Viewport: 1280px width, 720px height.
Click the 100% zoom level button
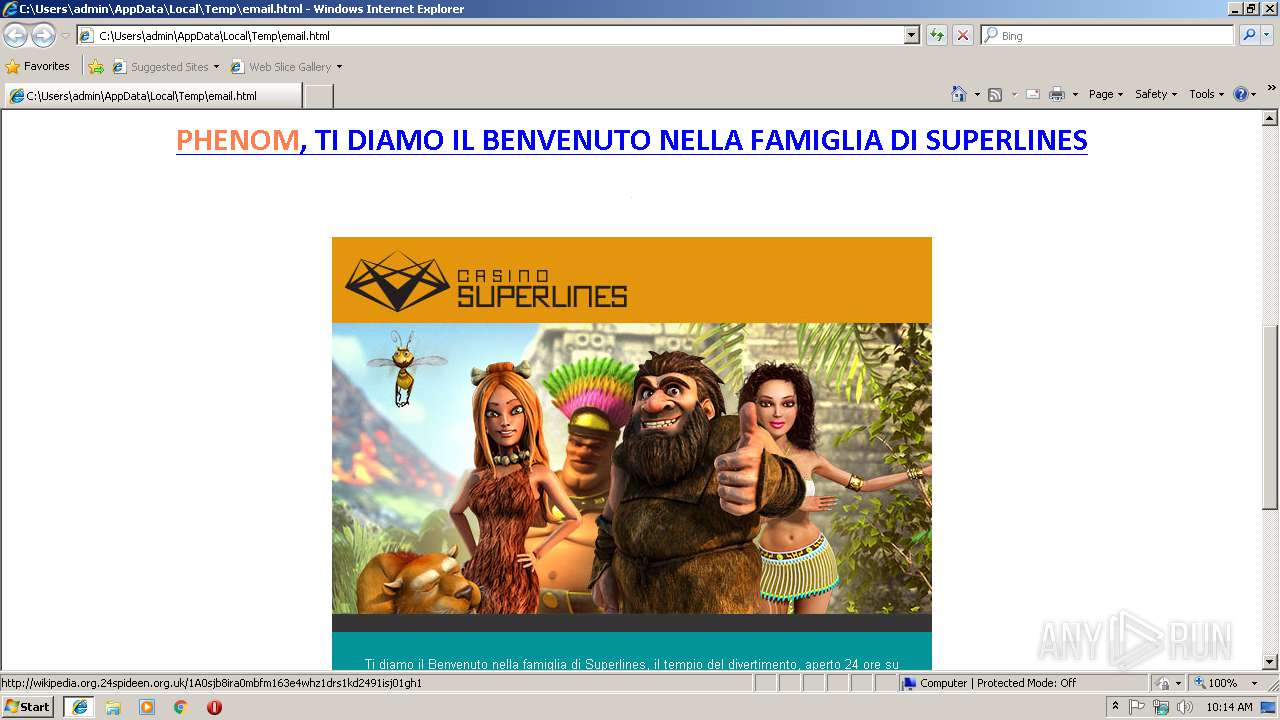[1215, 683]
